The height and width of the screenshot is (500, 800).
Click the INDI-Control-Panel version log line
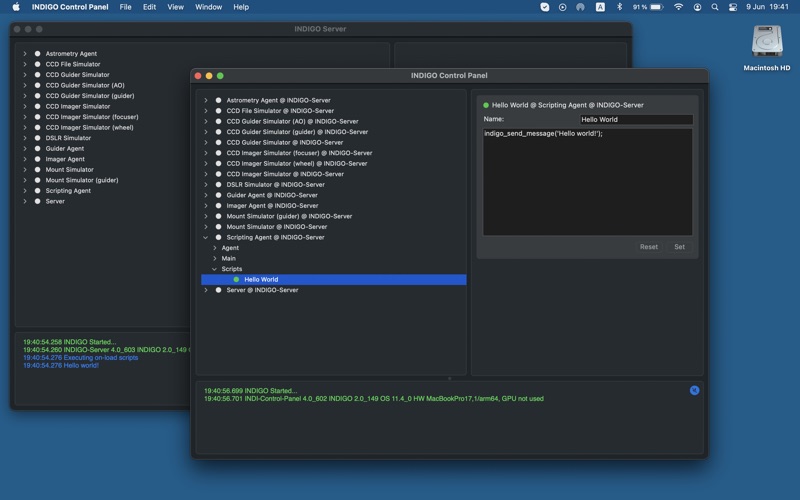(x=374, y=398)
